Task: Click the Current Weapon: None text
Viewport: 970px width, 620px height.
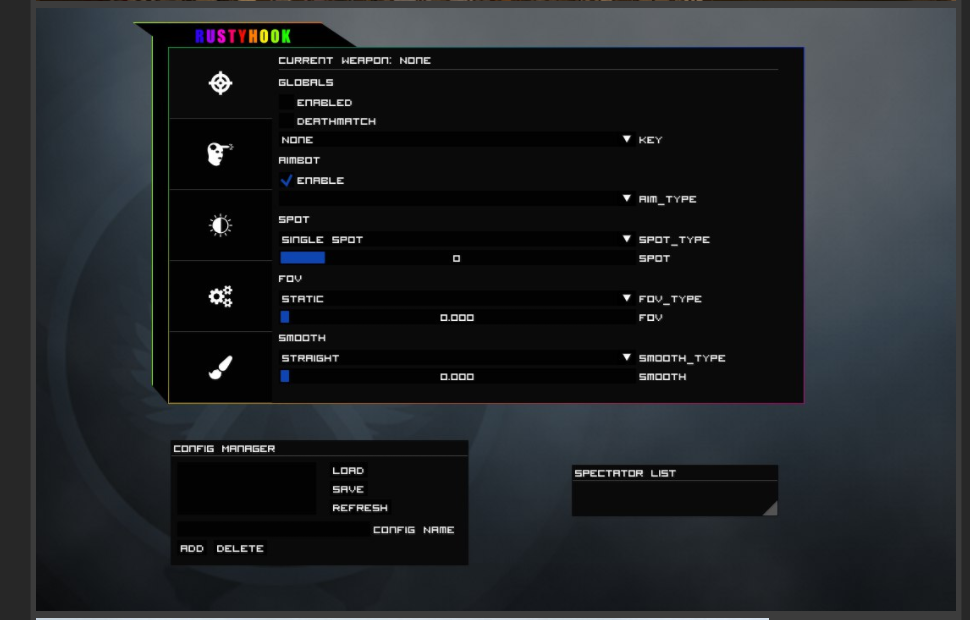Action: click(x=354, y=61)
